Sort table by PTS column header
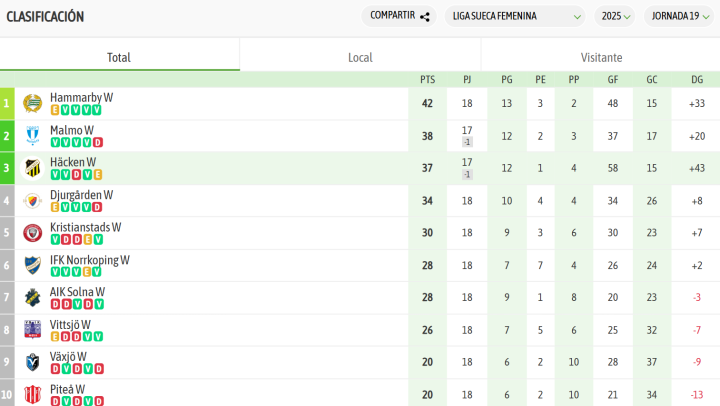Image resolution: width=720 pixels, height=406 pixels. [x=427, y=79]
